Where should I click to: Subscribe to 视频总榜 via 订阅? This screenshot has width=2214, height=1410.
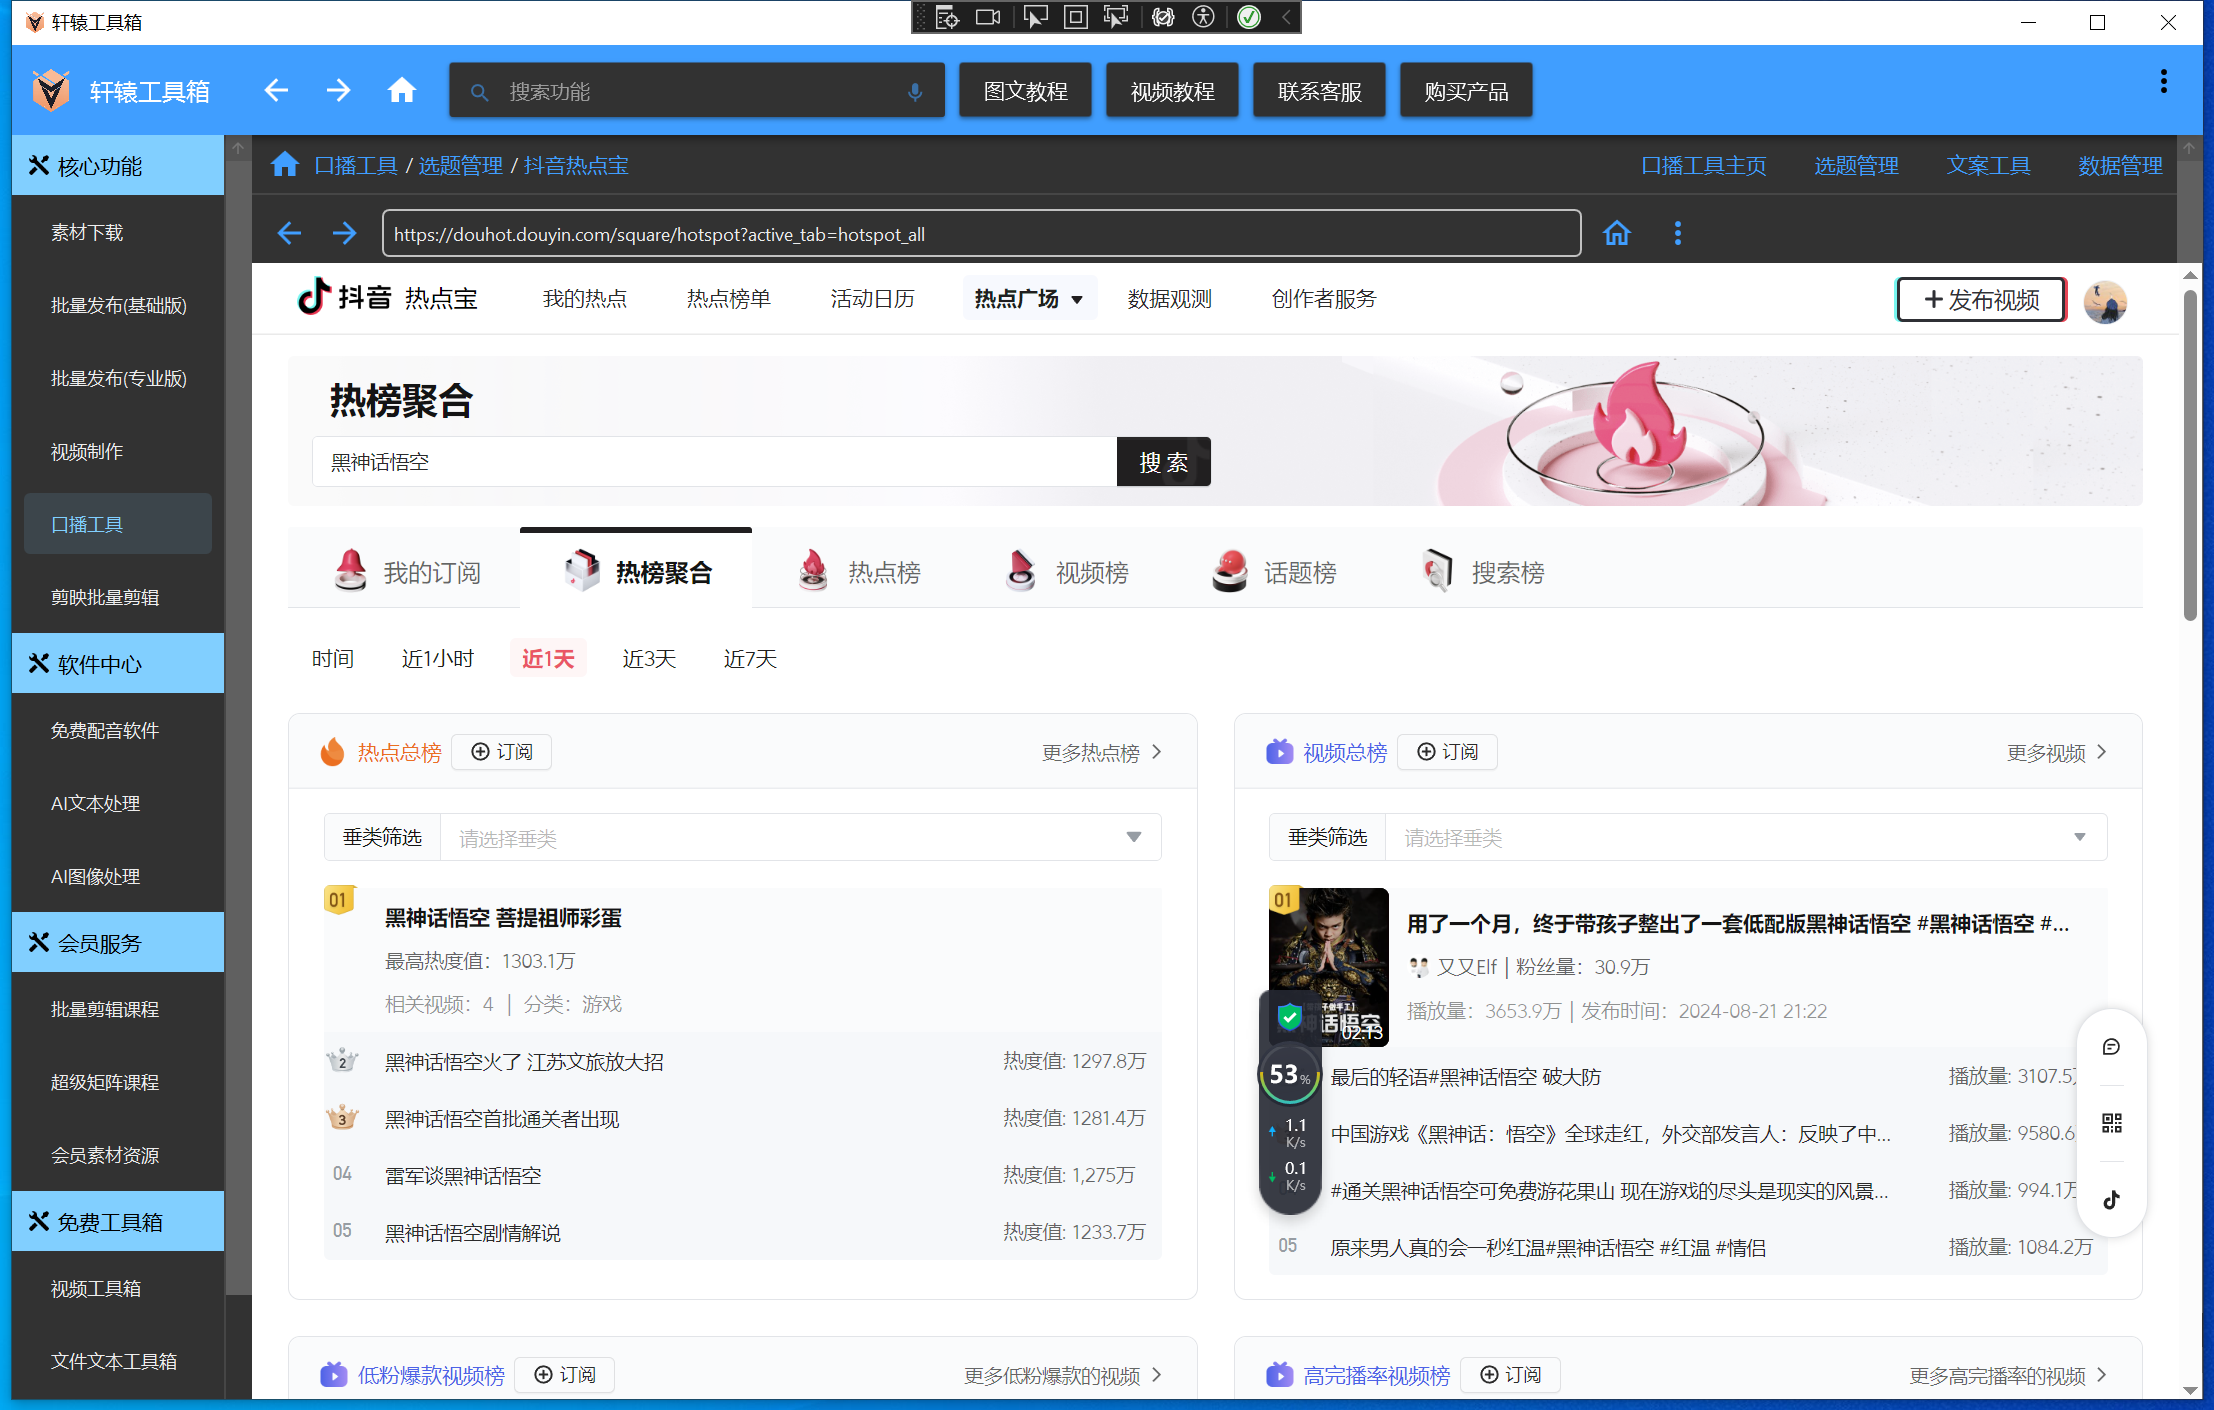tap(1447, 752)
